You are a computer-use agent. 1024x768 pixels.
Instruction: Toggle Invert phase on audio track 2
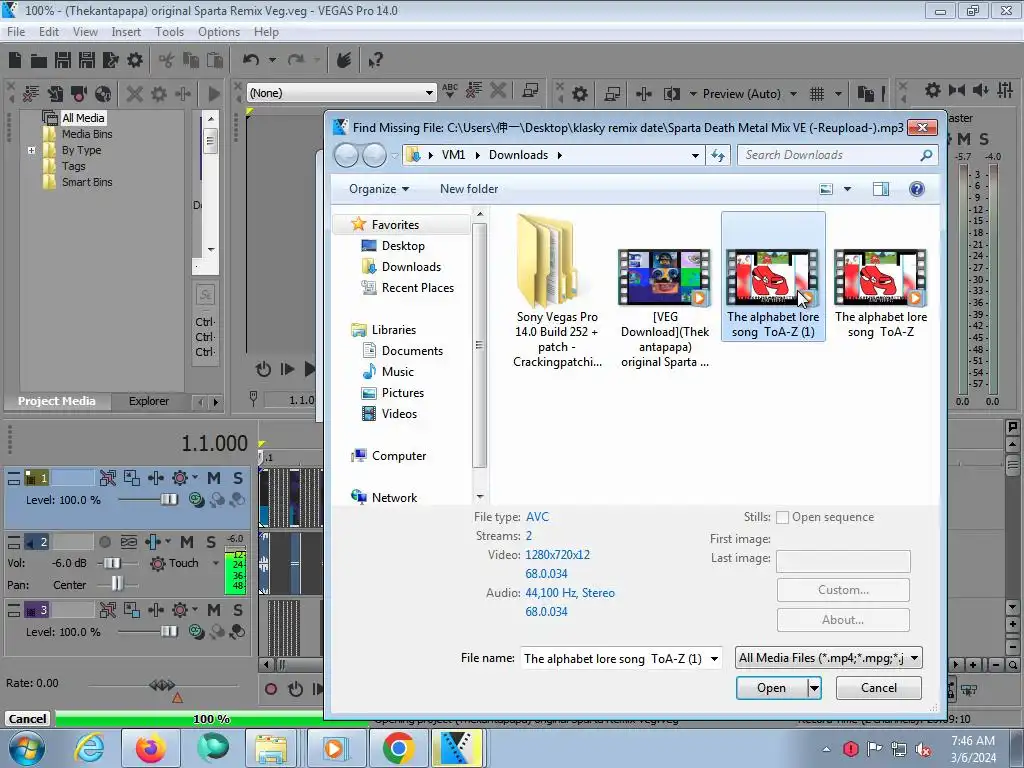(x=129, y=542)
